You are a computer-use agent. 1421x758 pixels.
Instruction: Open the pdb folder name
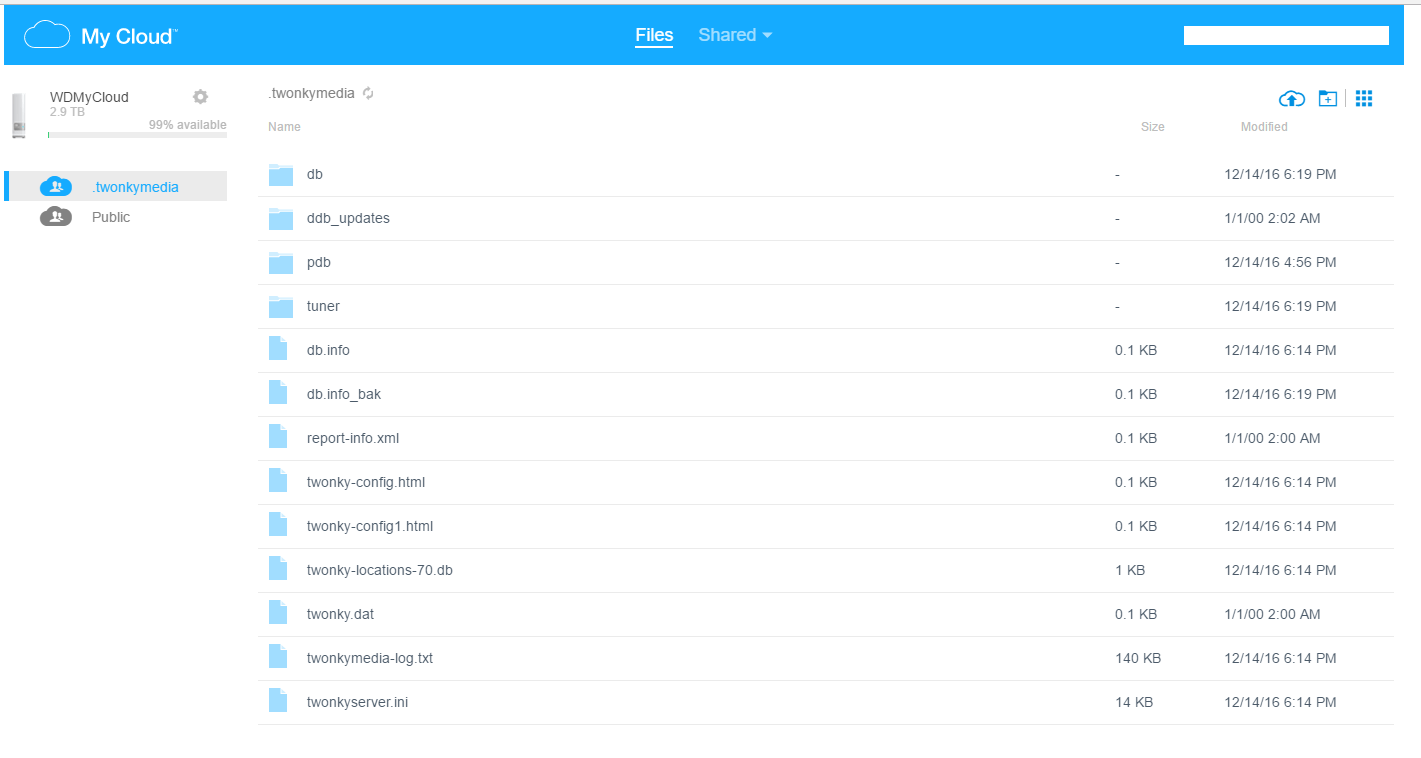pyautogui.click(x=319, y=262)
